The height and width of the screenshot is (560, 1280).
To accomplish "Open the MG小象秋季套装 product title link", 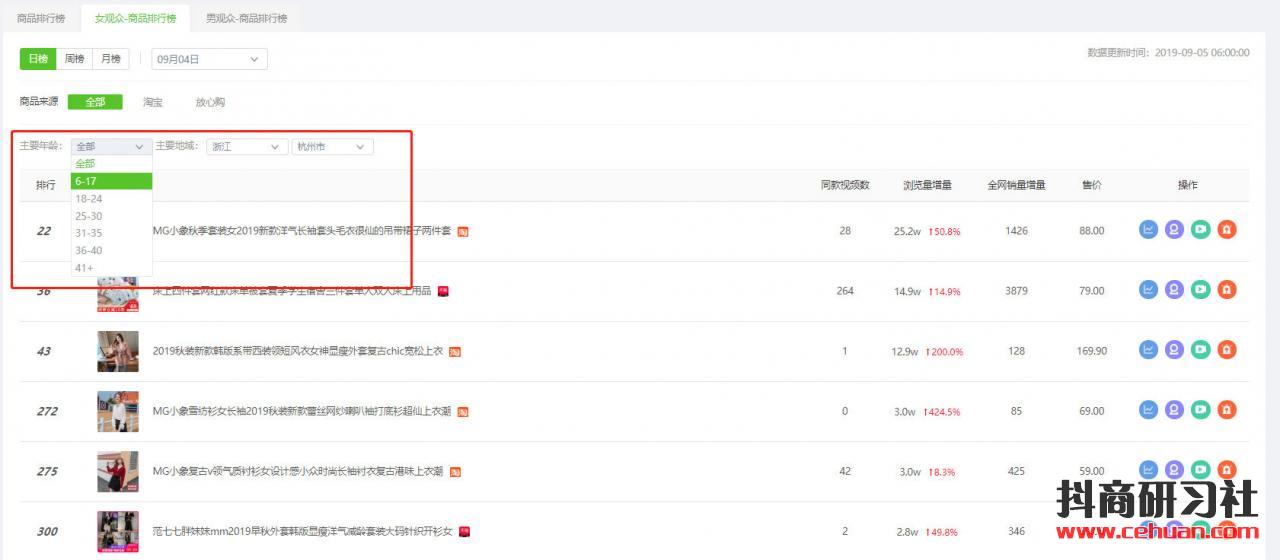I will [x=301, y=231].
